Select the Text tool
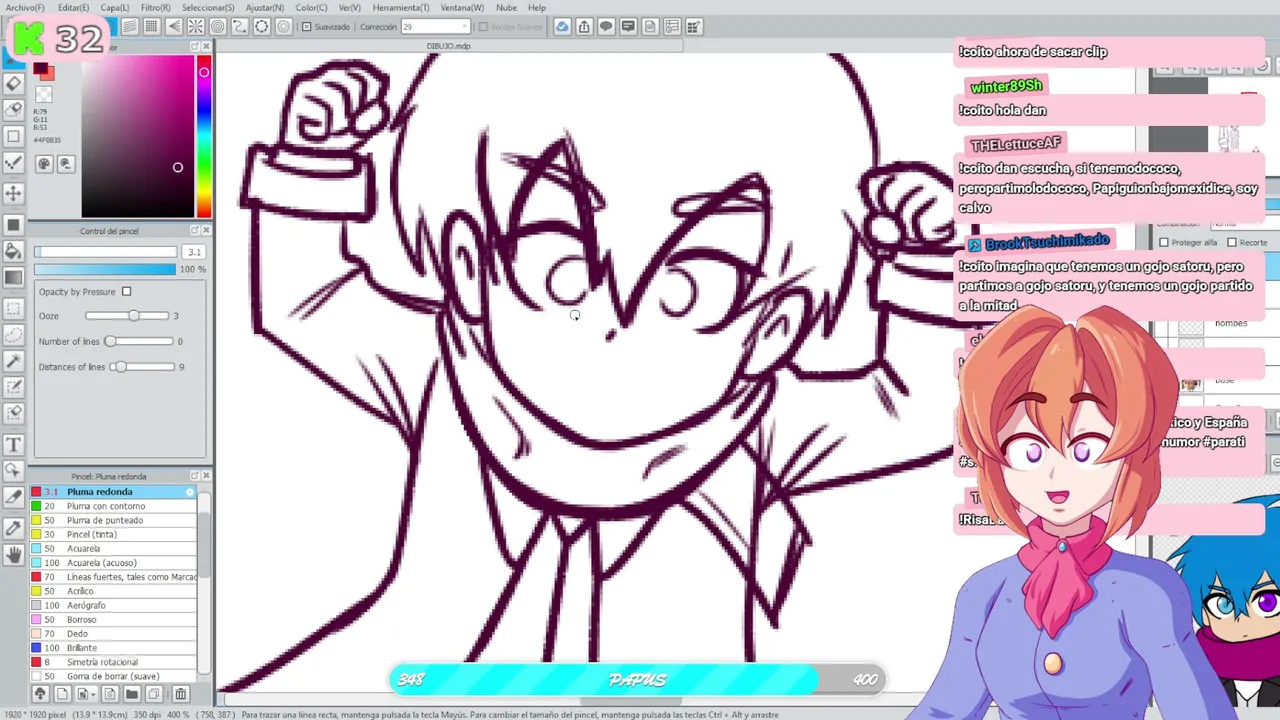The height and width of the screenshot is (720, 1280). (x=14, y=444)
